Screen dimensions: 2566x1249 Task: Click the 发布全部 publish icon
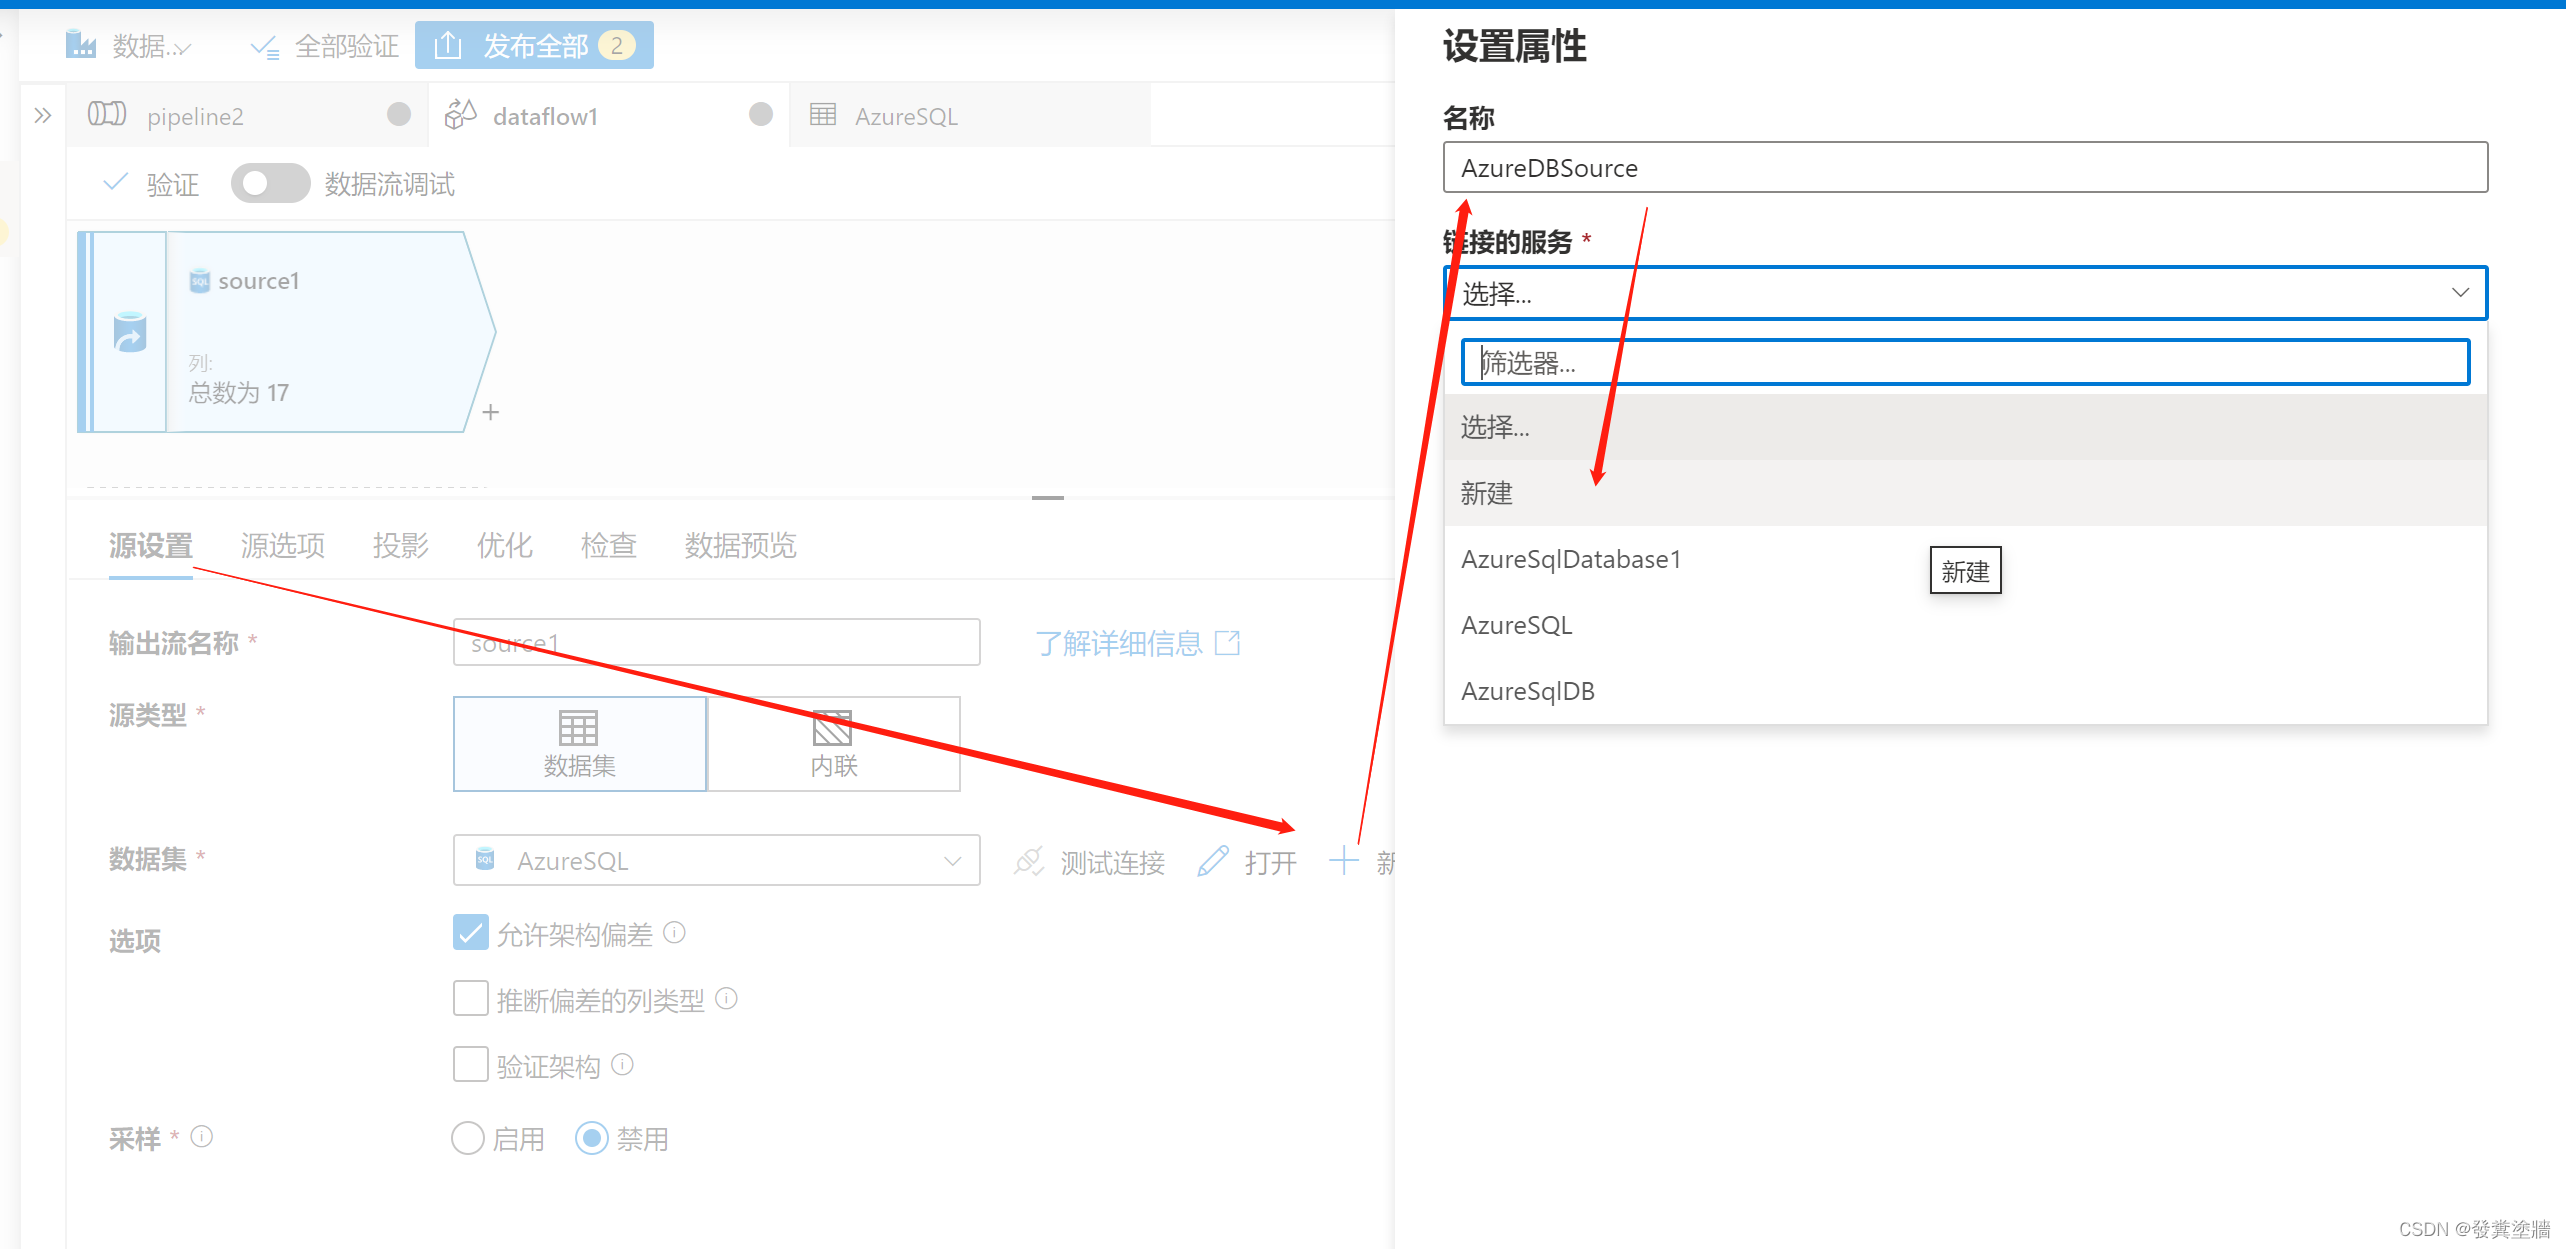pos(449,44)
